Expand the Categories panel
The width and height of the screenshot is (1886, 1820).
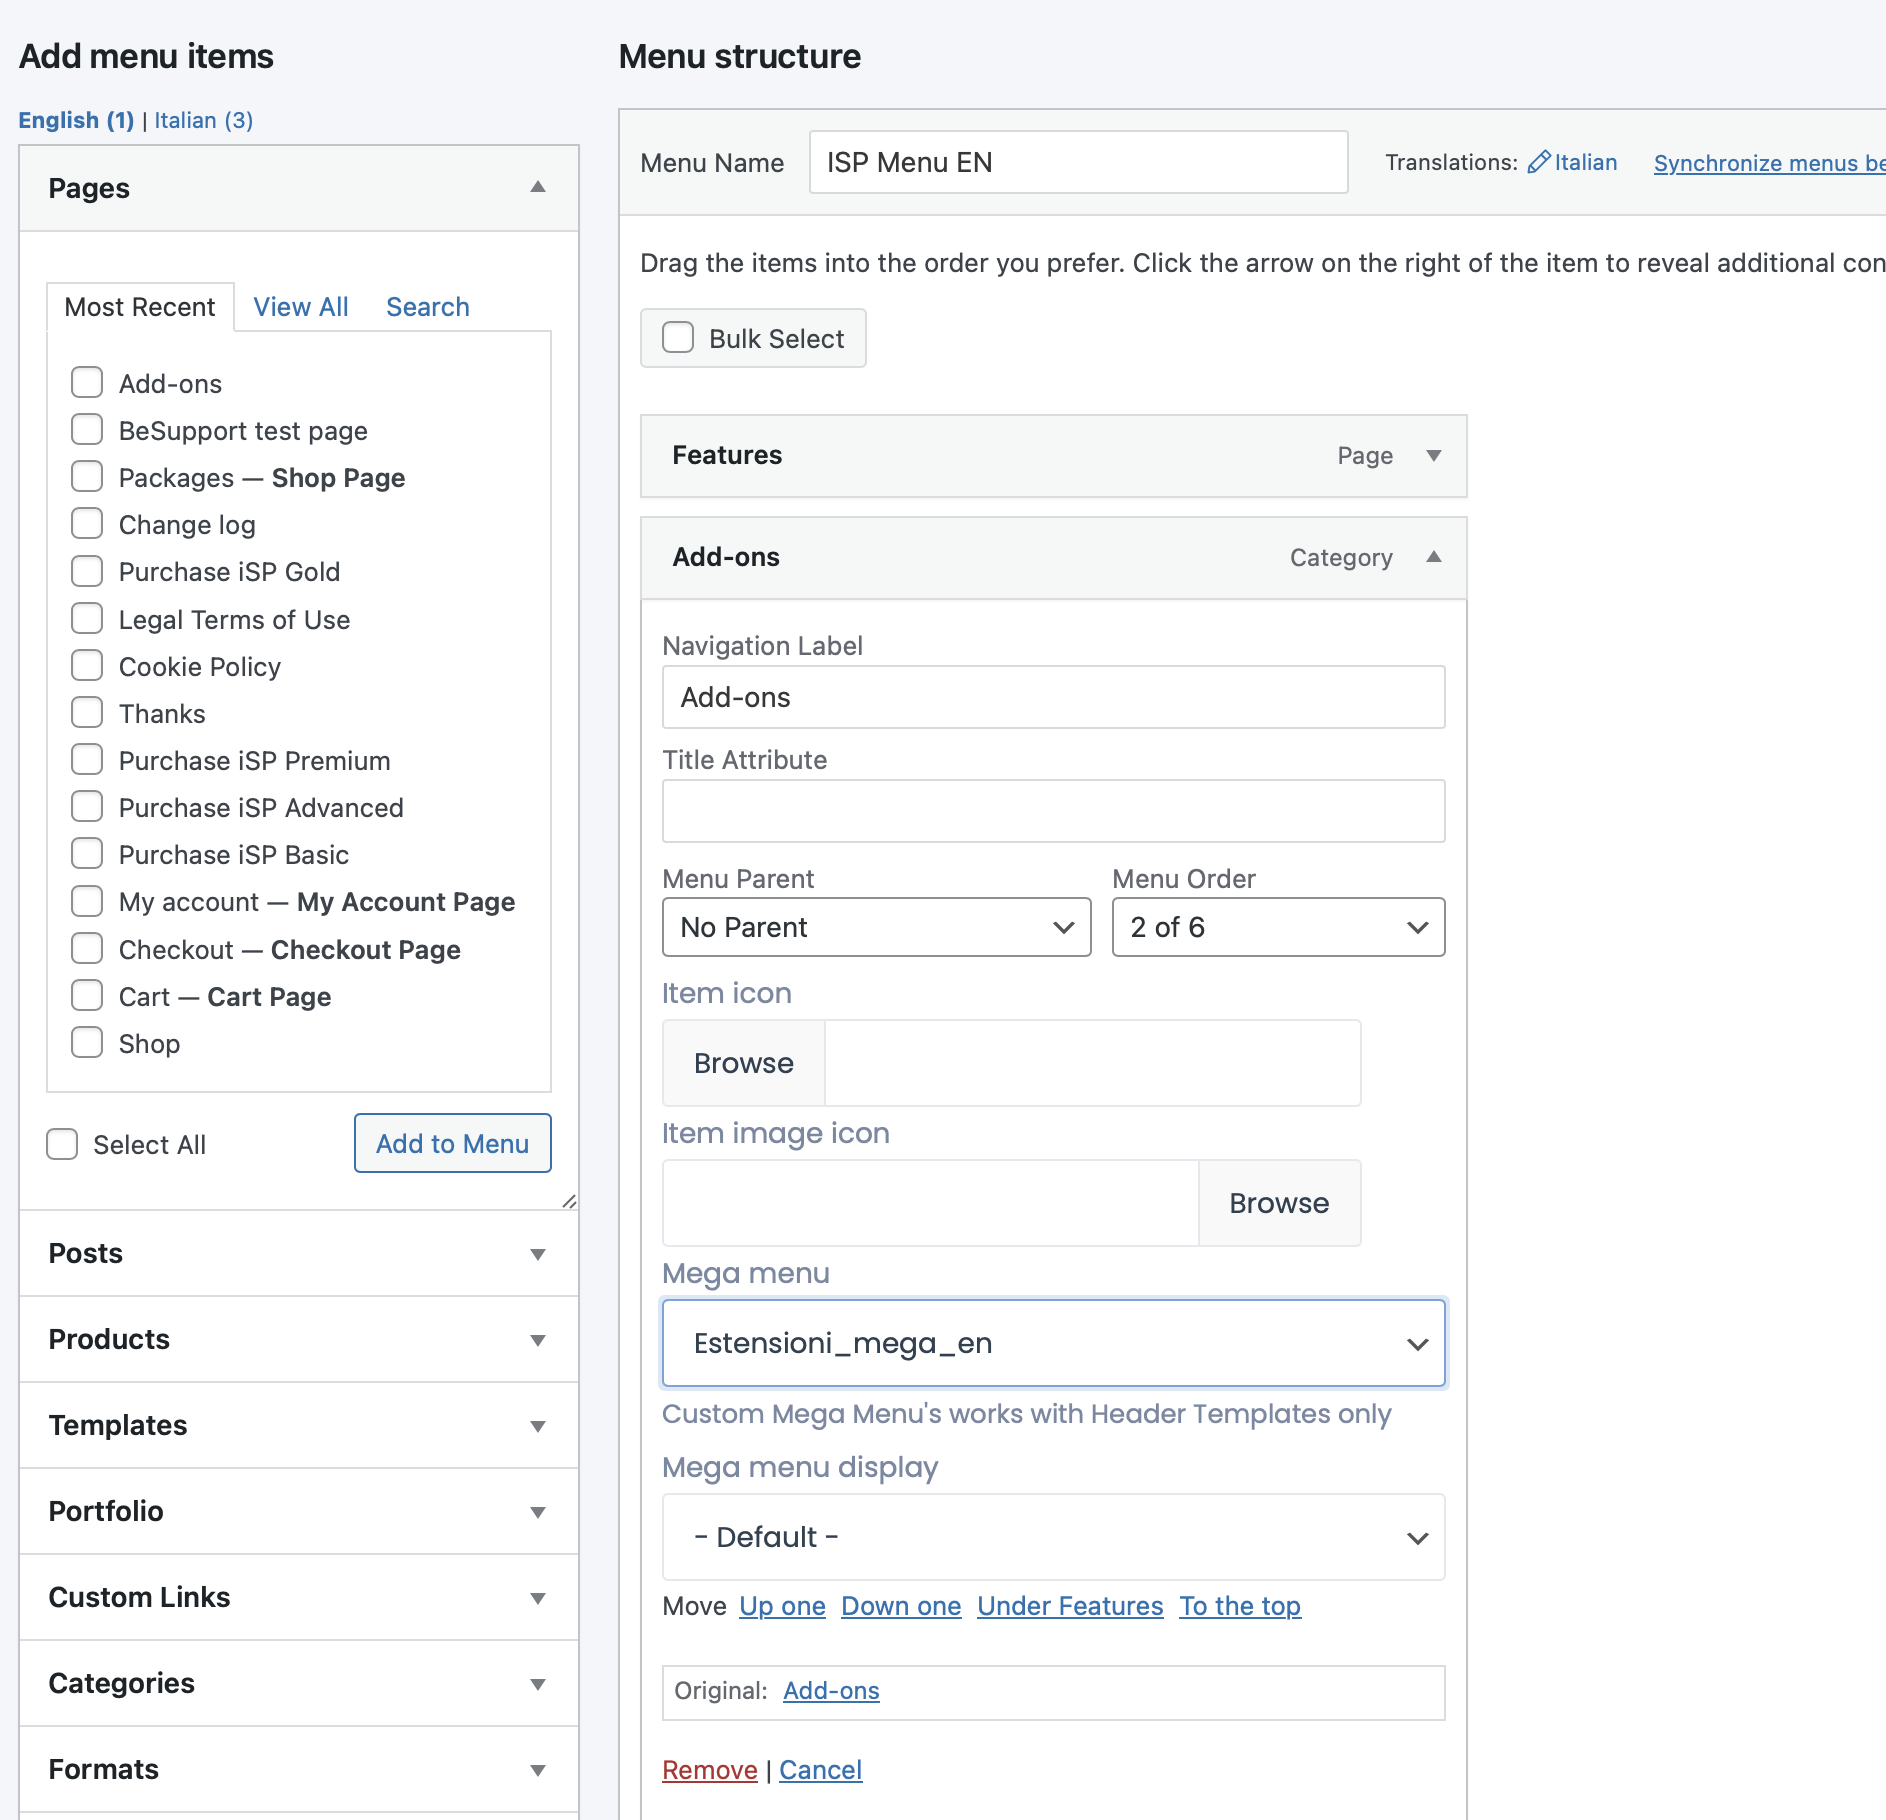538,1684
